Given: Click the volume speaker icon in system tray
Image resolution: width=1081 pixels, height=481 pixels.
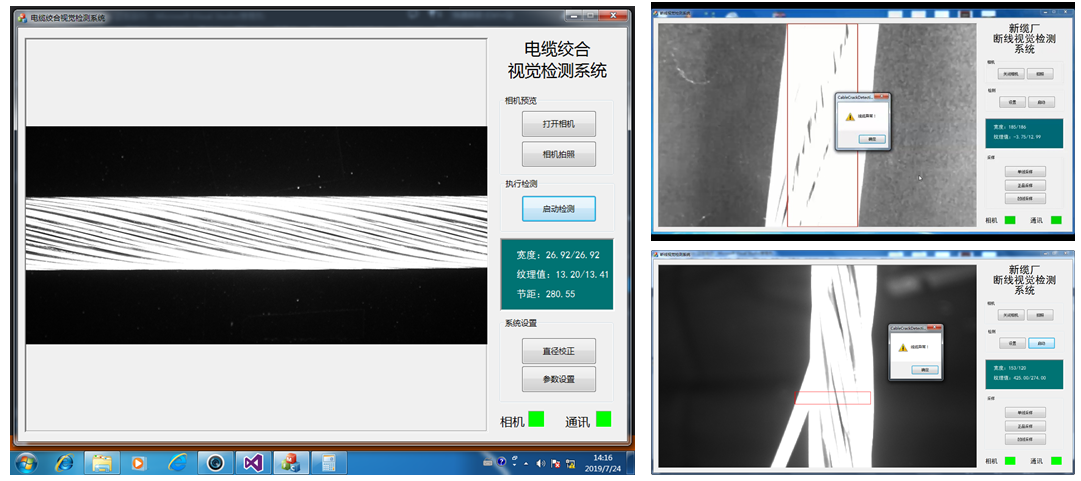Looking at the screenshot, I should tap(541, 463).
